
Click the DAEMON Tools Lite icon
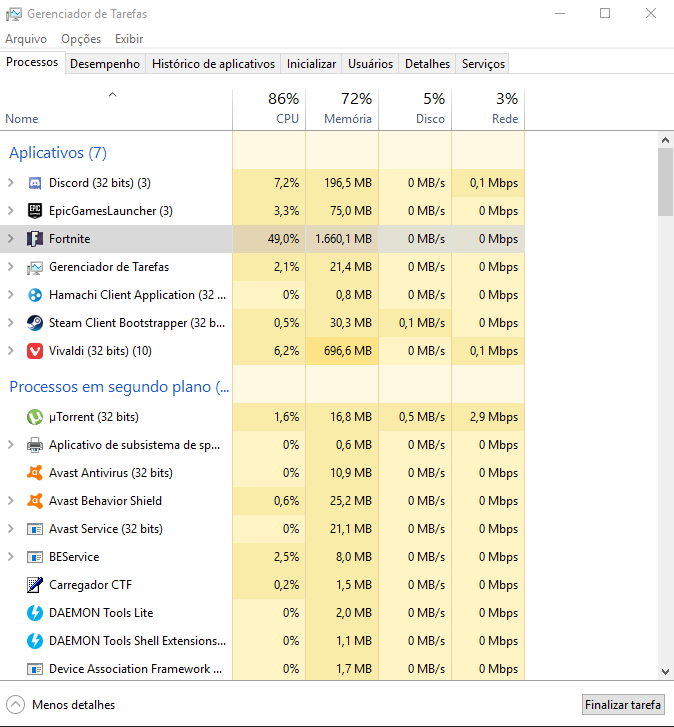(35, 613)
